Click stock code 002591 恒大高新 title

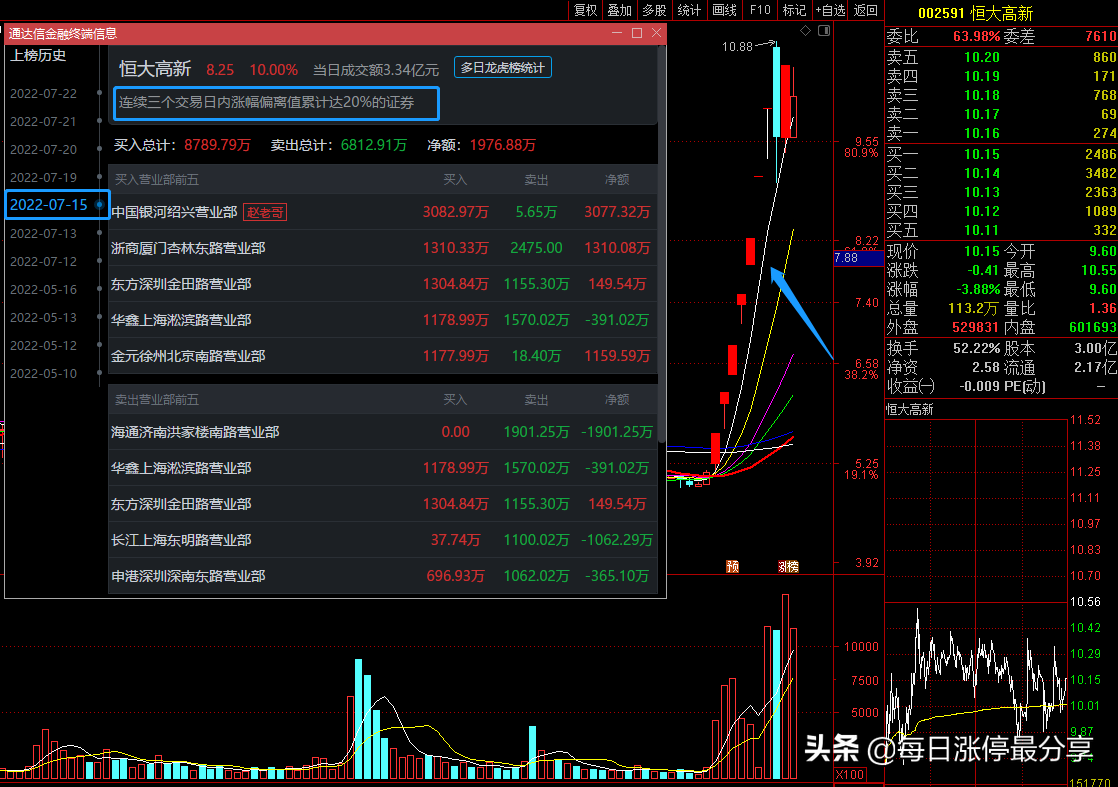975,13
